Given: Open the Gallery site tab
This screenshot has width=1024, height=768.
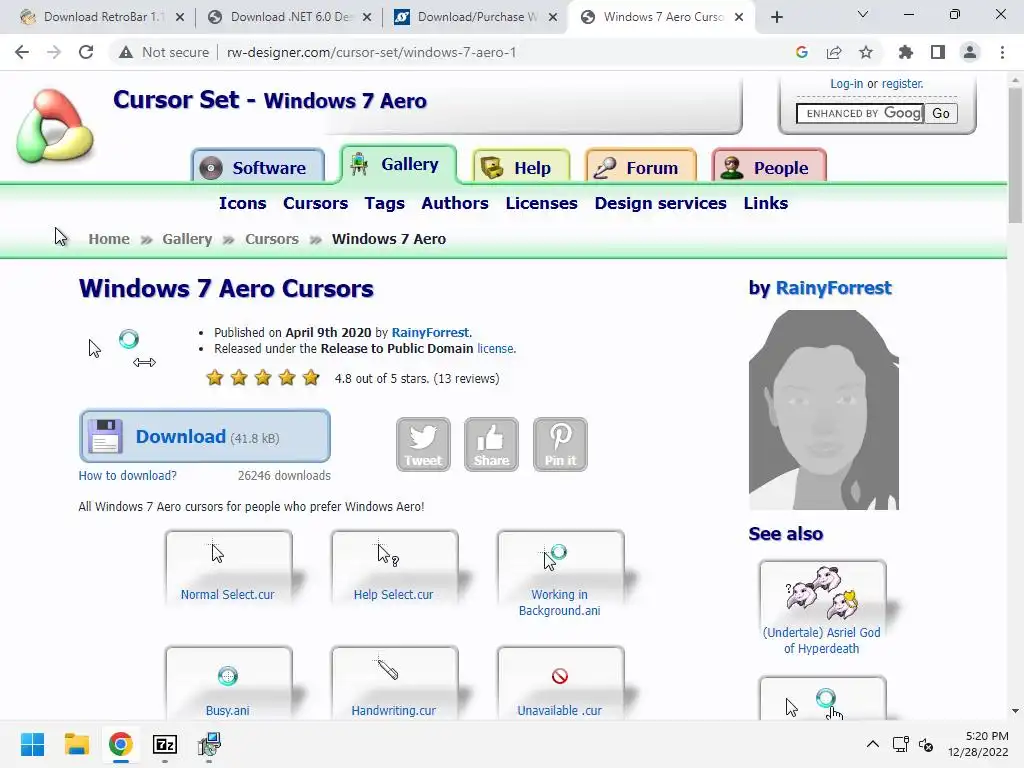Looking at the screenshot, I should click(x=398, y=165).
